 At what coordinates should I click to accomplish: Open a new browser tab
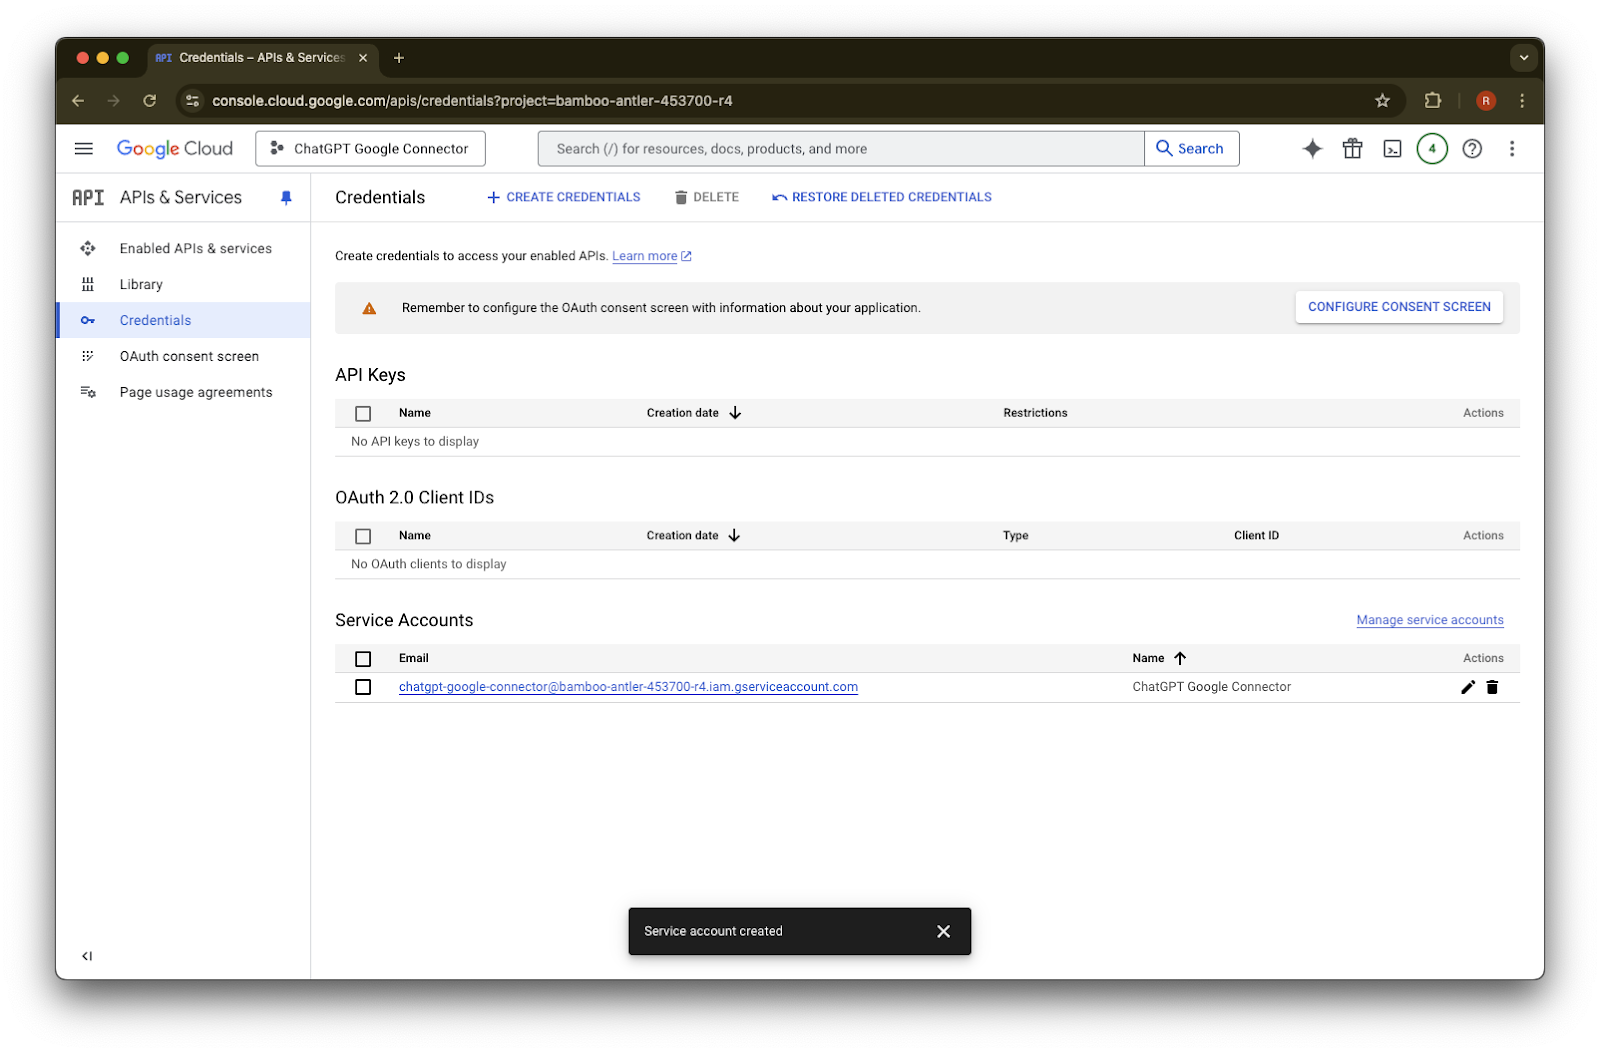399,58
